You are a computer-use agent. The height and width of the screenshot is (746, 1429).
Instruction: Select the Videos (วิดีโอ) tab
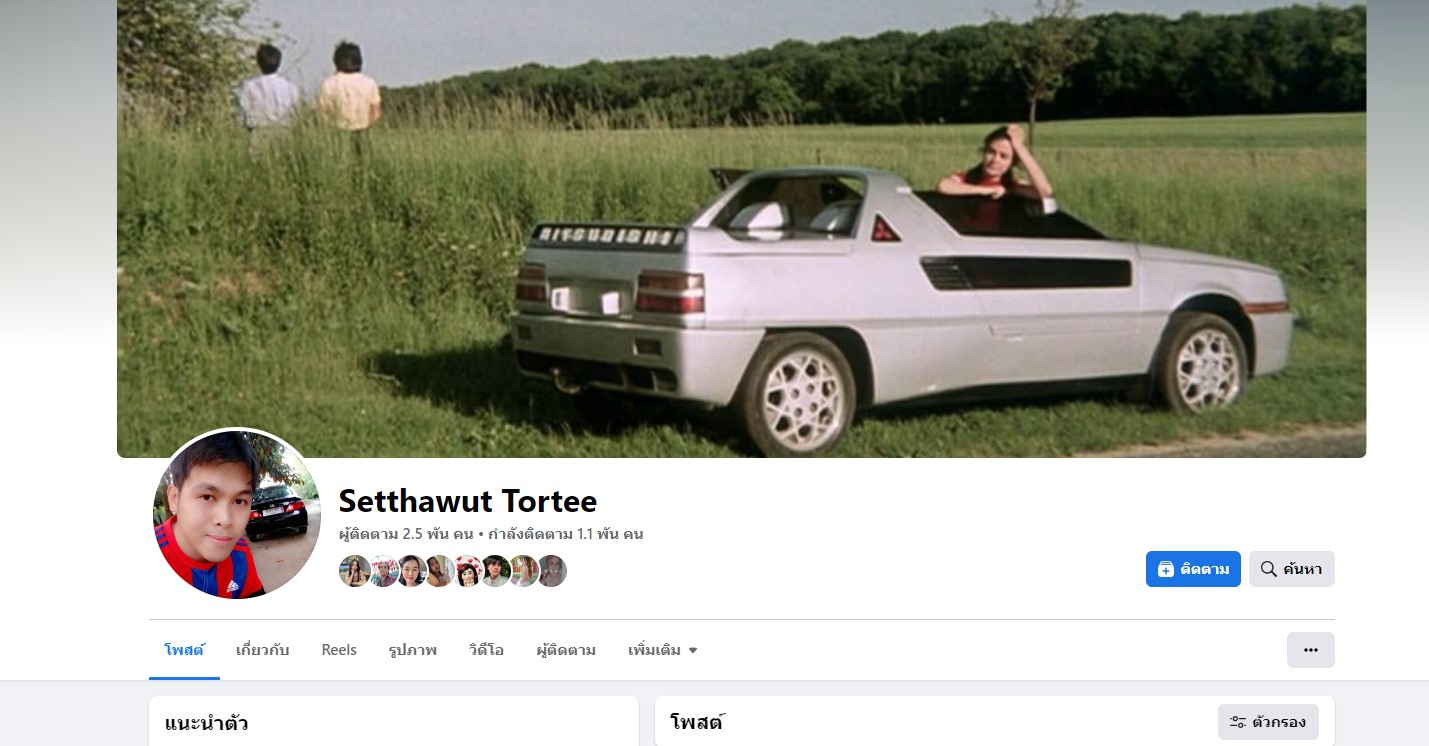(x=486, y=650)
